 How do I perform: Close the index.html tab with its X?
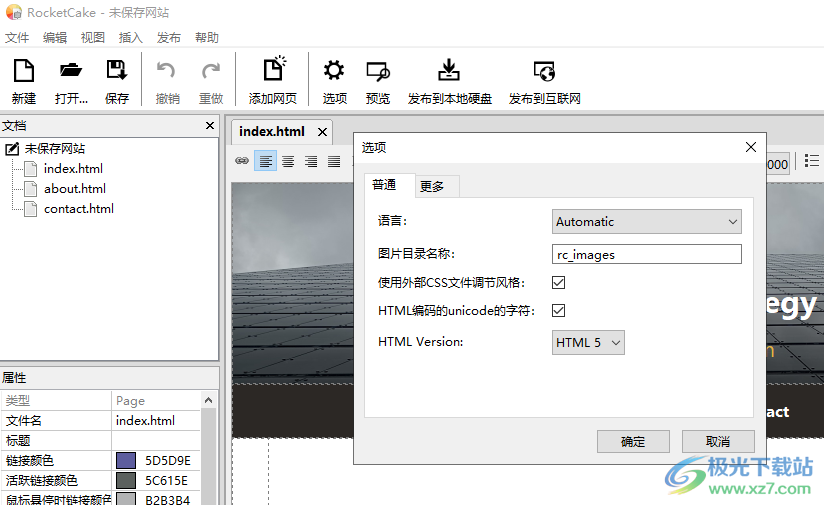(323, 132)
